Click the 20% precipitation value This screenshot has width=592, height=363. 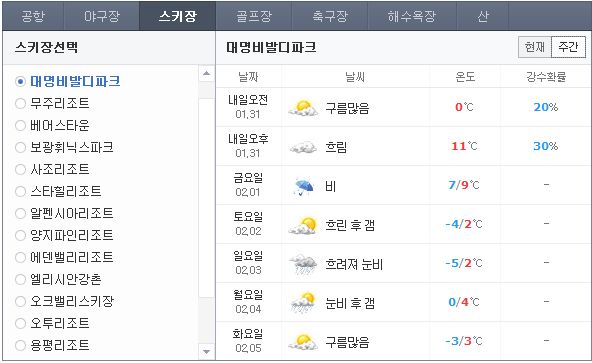(x=546, y=107)
